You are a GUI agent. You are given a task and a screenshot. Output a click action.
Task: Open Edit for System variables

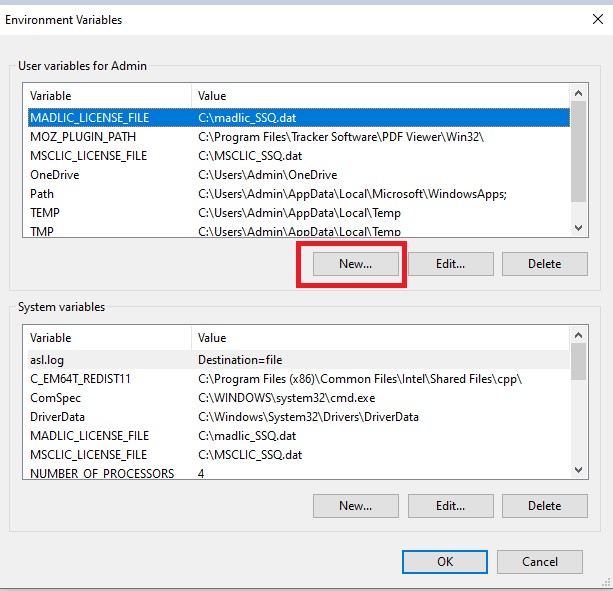point(450,506)
